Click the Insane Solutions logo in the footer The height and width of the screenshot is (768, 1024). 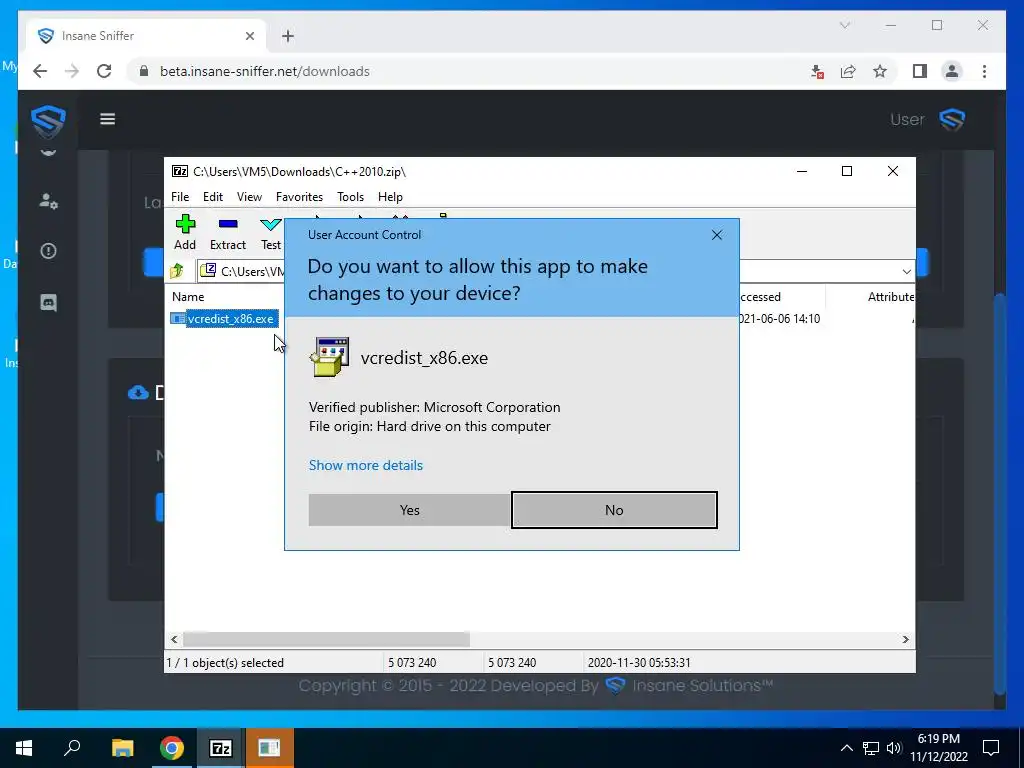pyautogui.click(x=615, y=686)
